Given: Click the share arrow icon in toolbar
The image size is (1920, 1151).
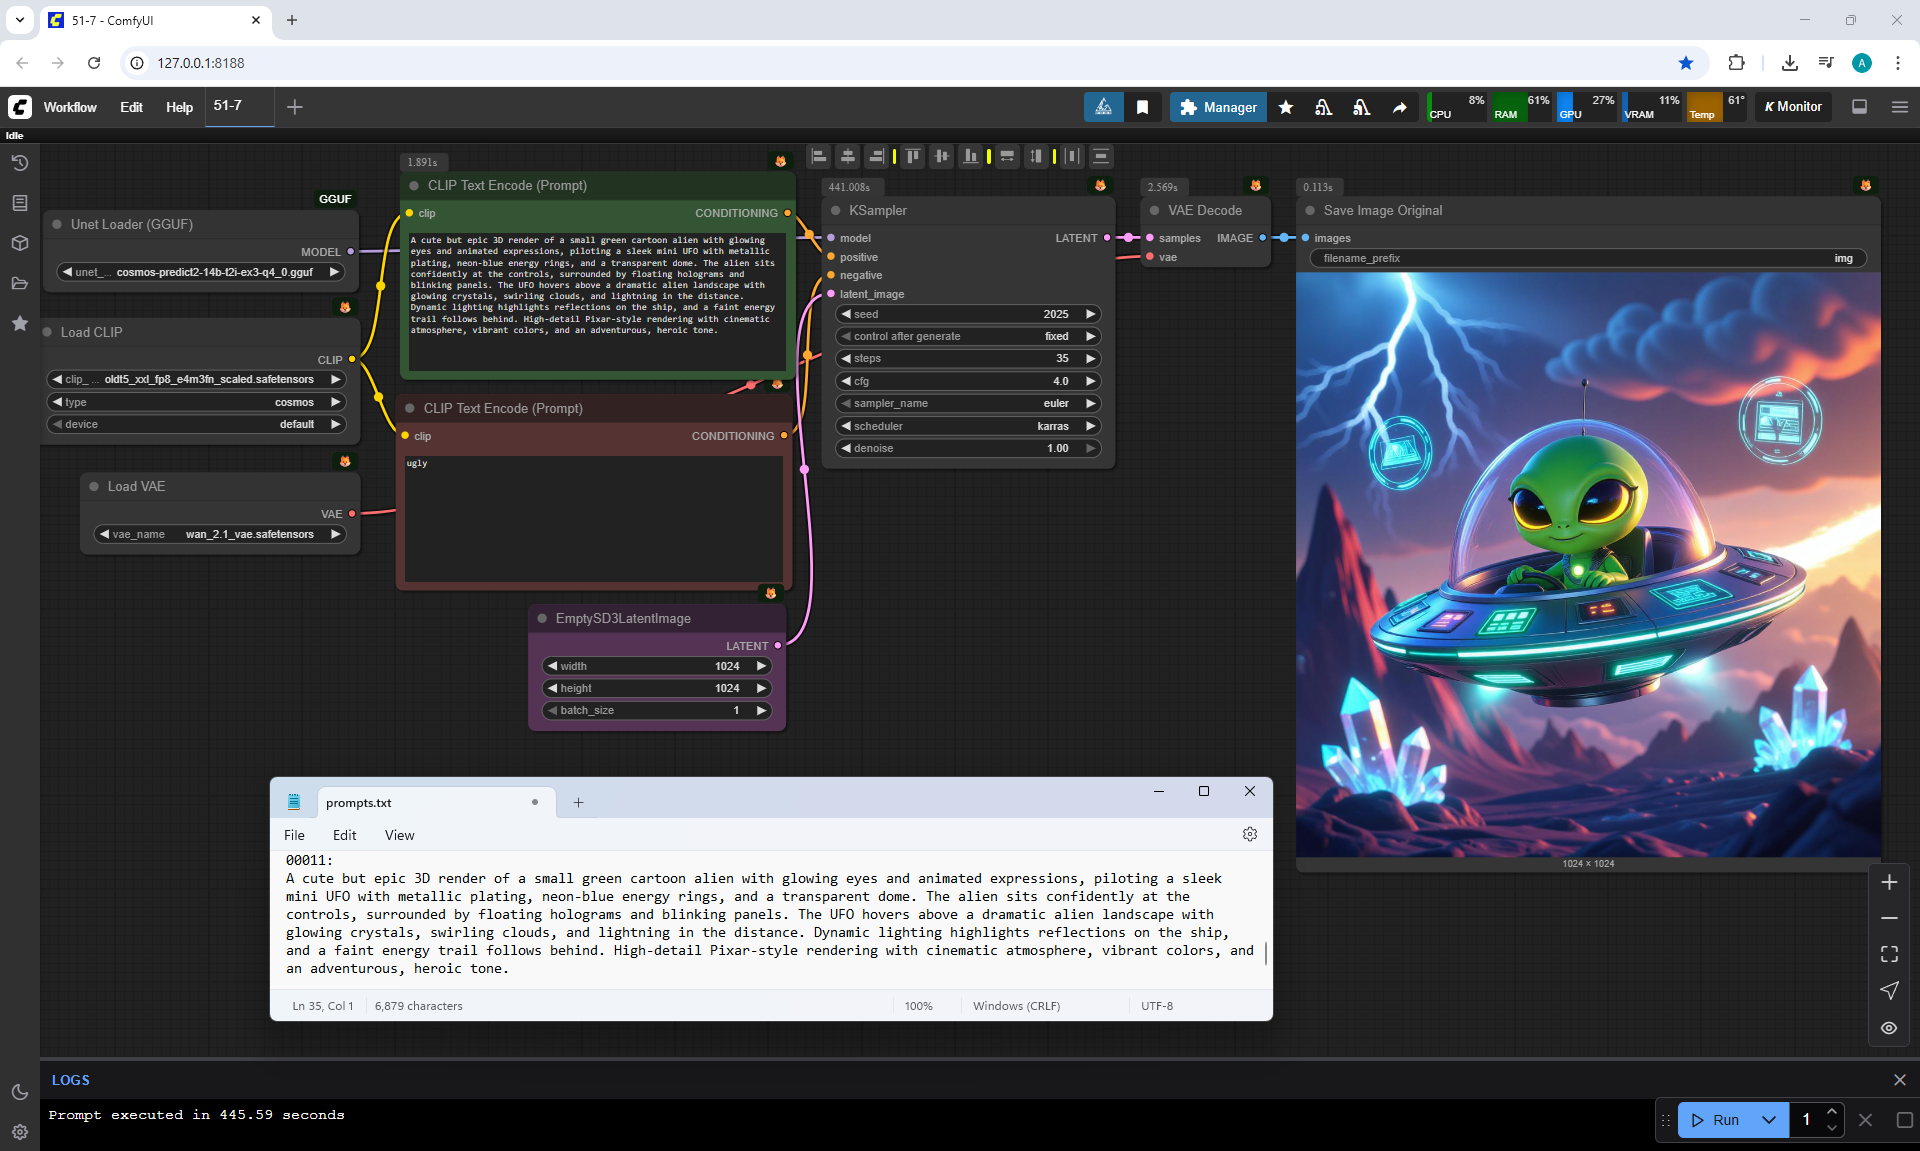Looking at the screenshot, I should [1400, 107].
